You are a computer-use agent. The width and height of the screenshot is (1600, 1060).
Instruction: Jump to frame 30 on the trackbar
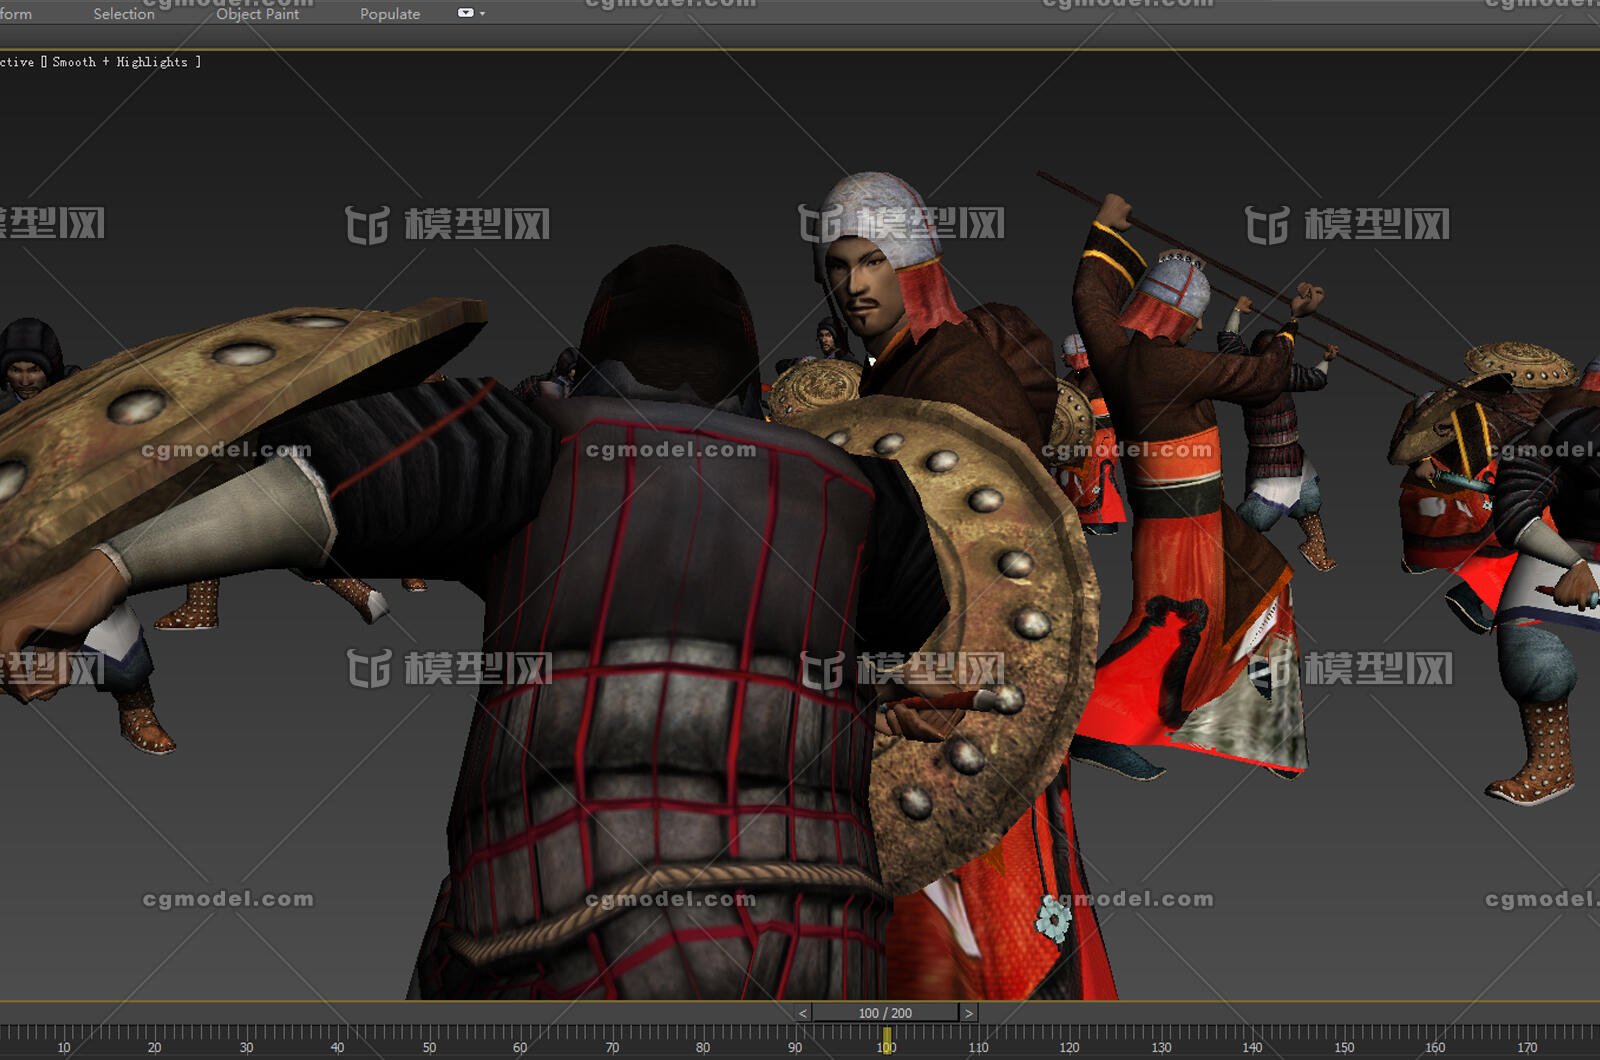click(246, 1047)
